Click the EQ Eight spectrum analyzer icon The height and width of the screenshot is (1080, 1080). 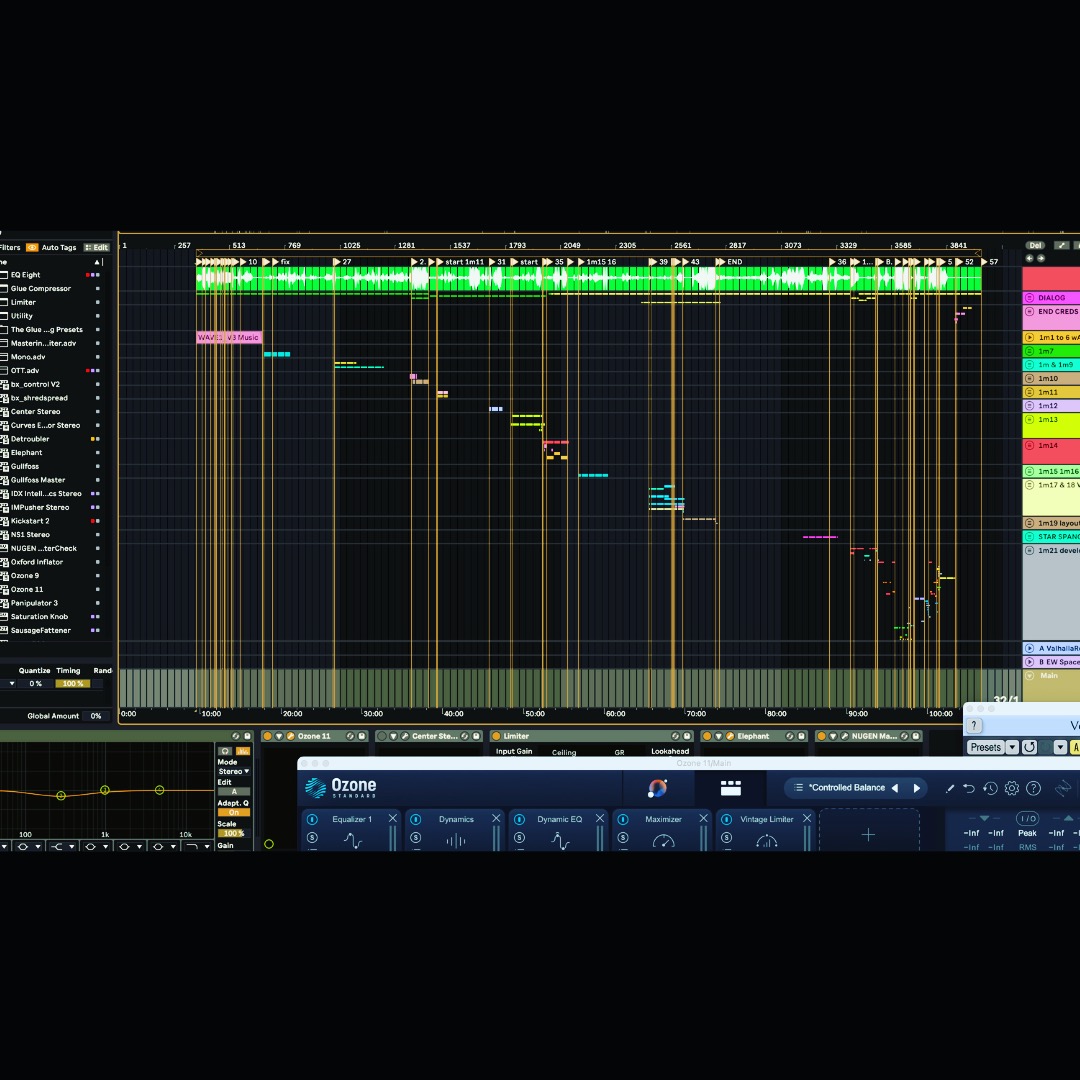[242, 751]
